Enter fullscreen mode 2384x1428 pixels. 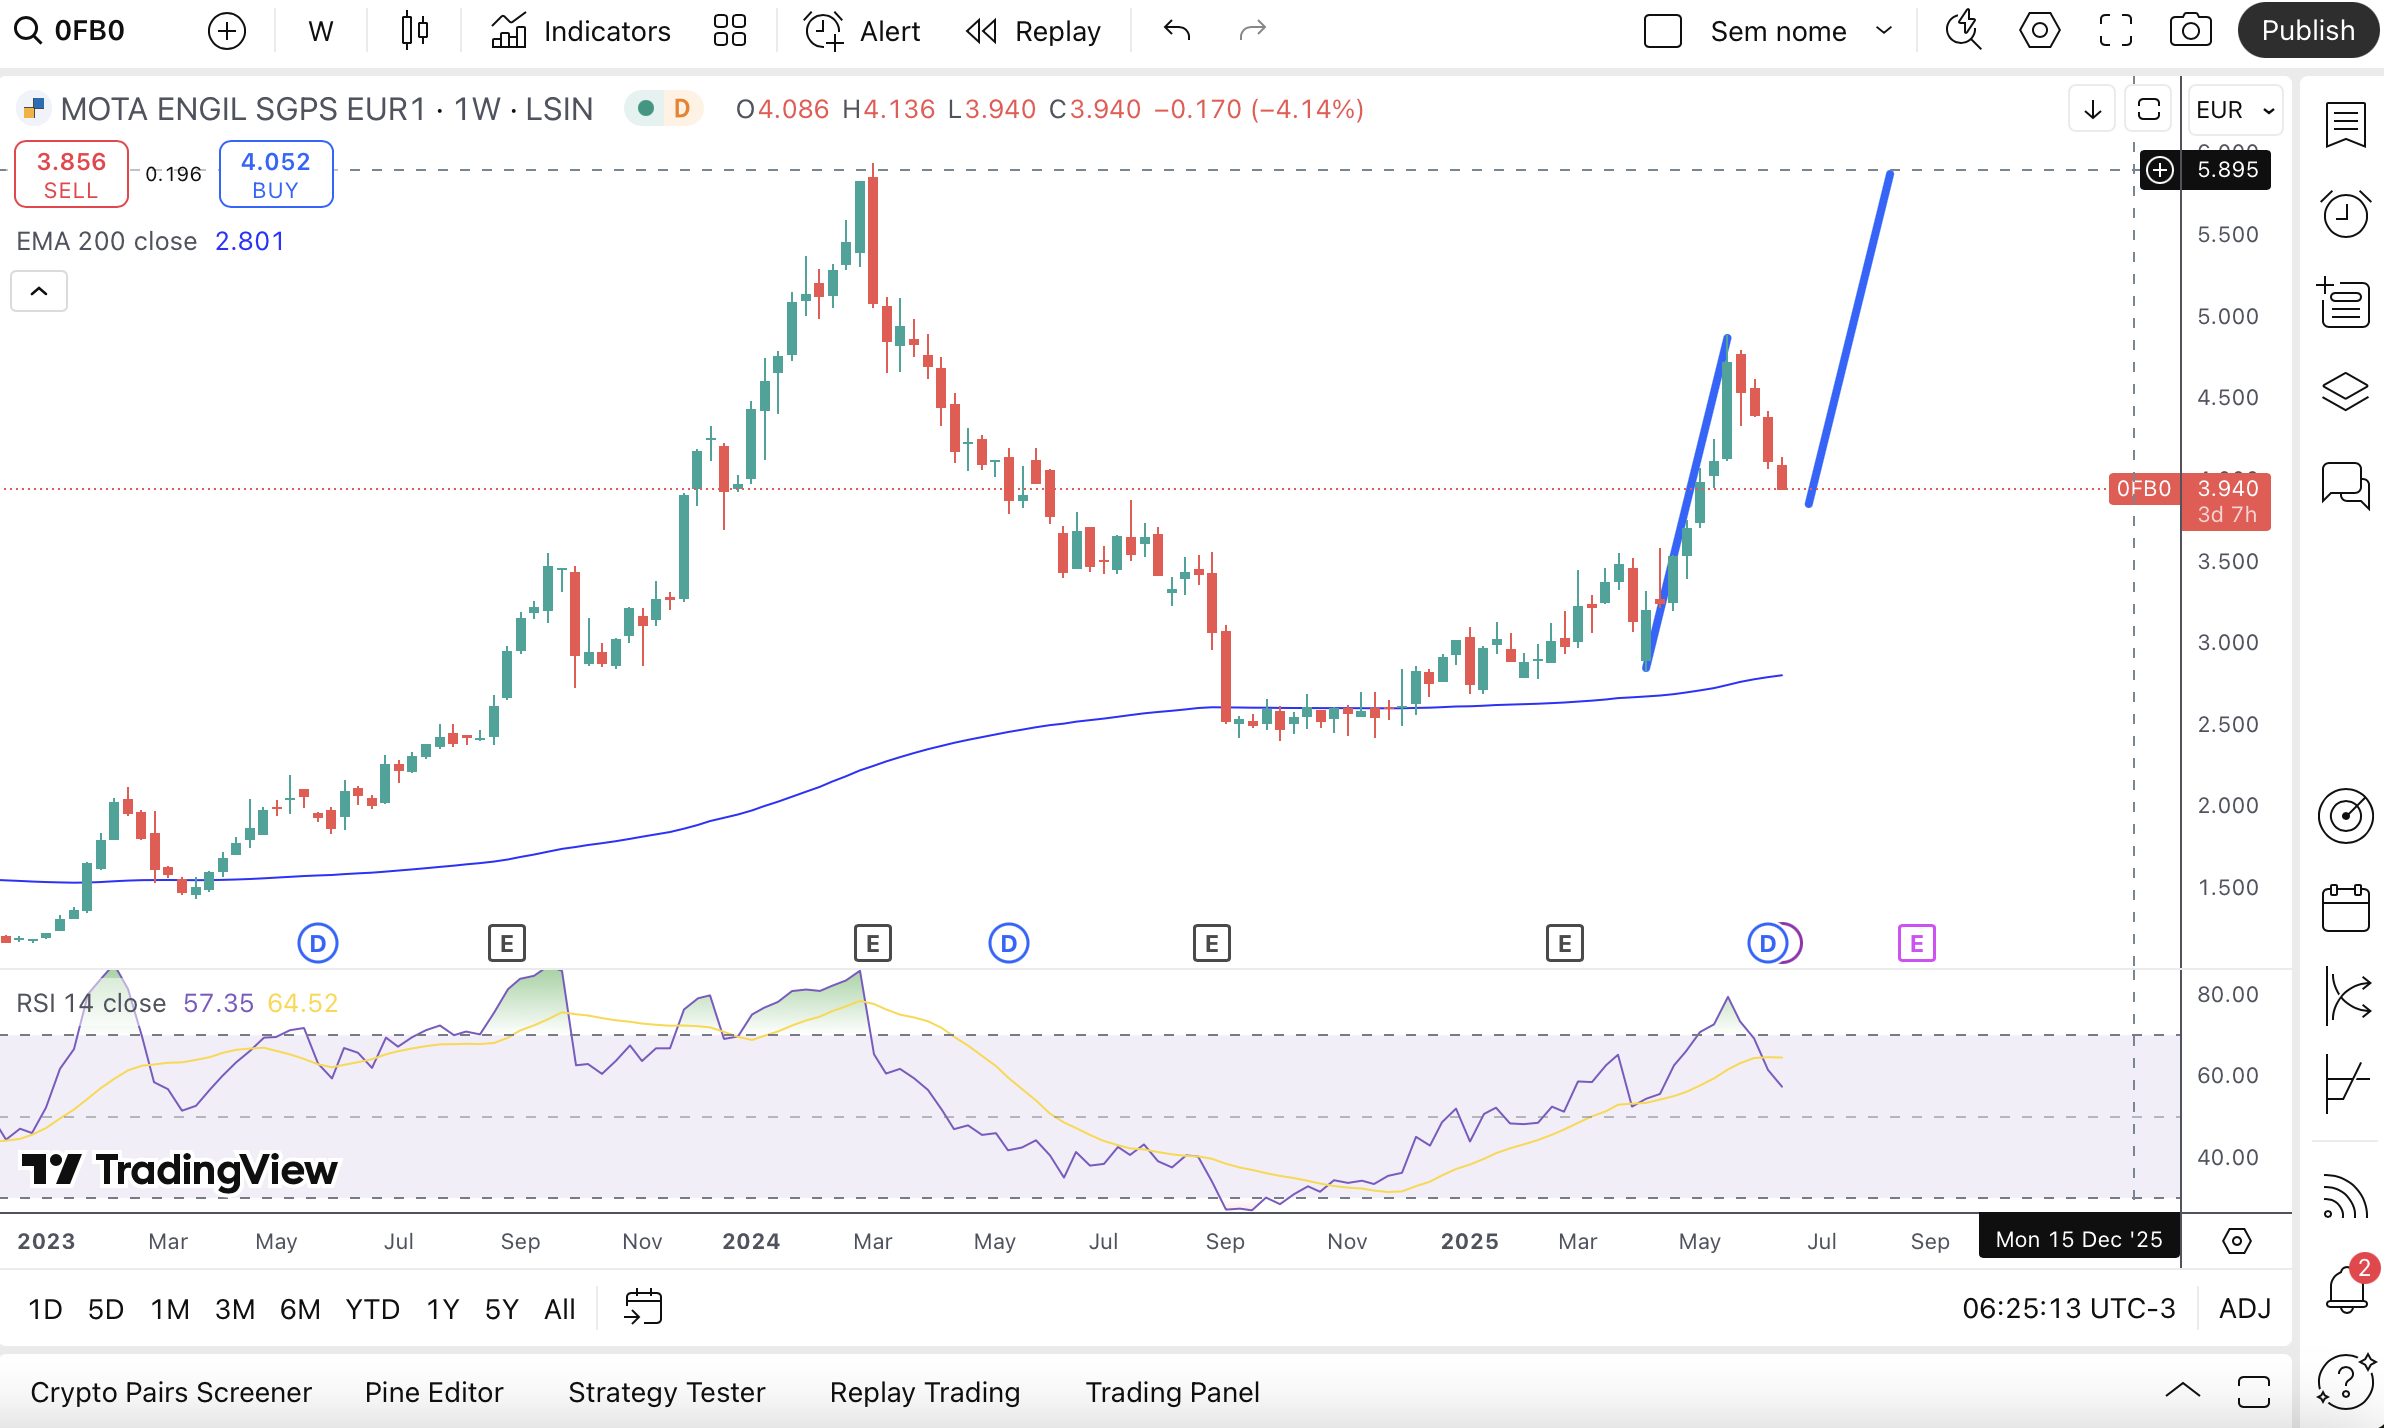(x=2115, y=31)
